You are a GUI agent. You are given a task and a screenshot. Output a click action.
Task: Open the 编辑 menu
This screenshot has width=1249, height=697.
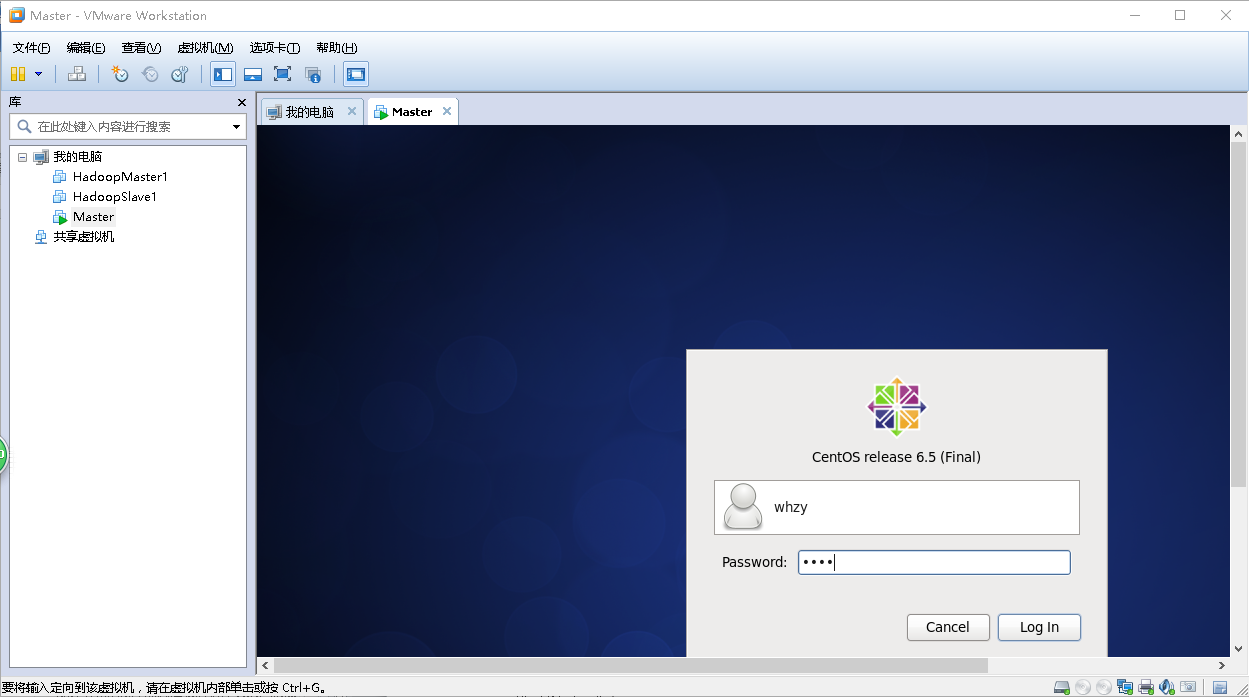(86, 48)
